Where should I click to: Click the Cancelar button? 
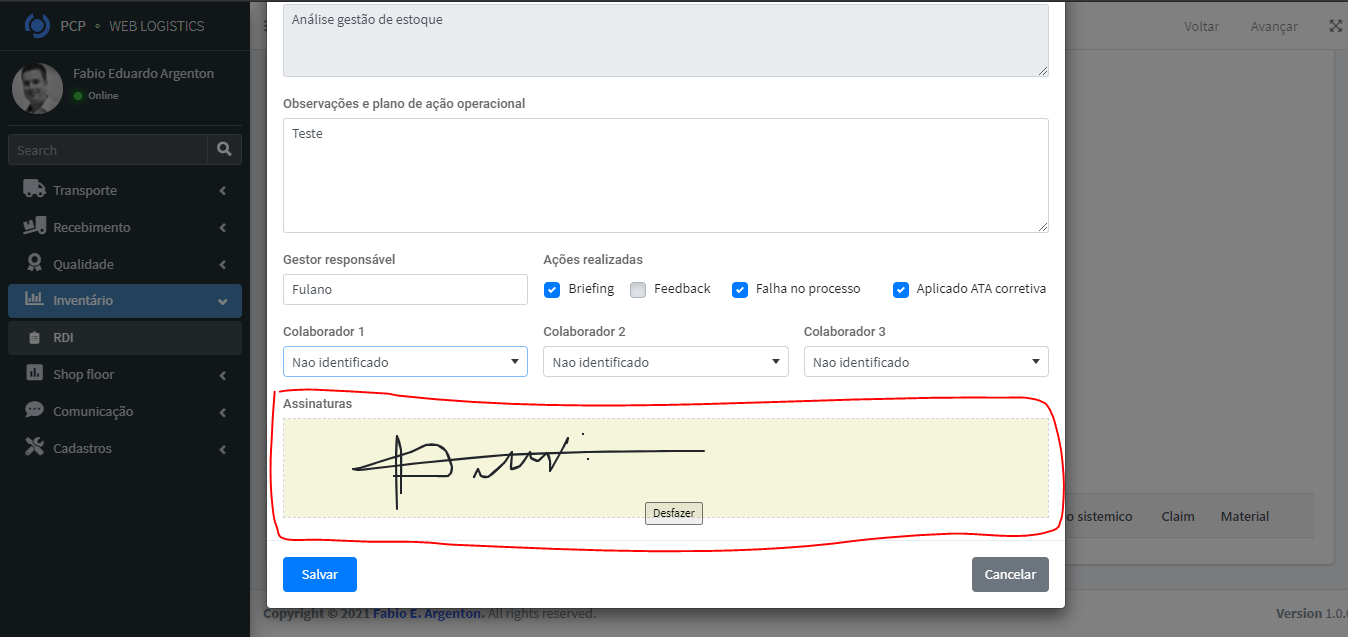1010,575
